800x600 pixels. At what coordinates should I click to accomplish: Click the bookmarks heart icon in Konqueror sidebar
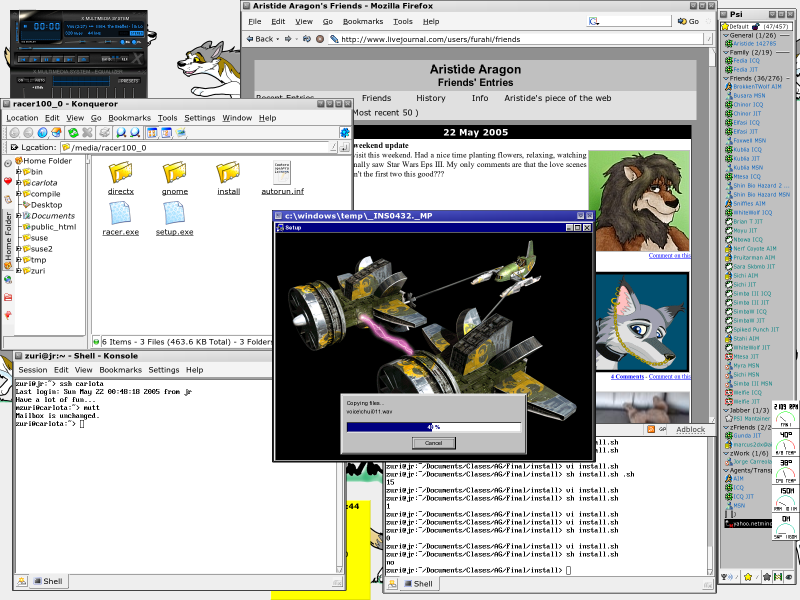(x=8, y=181)
